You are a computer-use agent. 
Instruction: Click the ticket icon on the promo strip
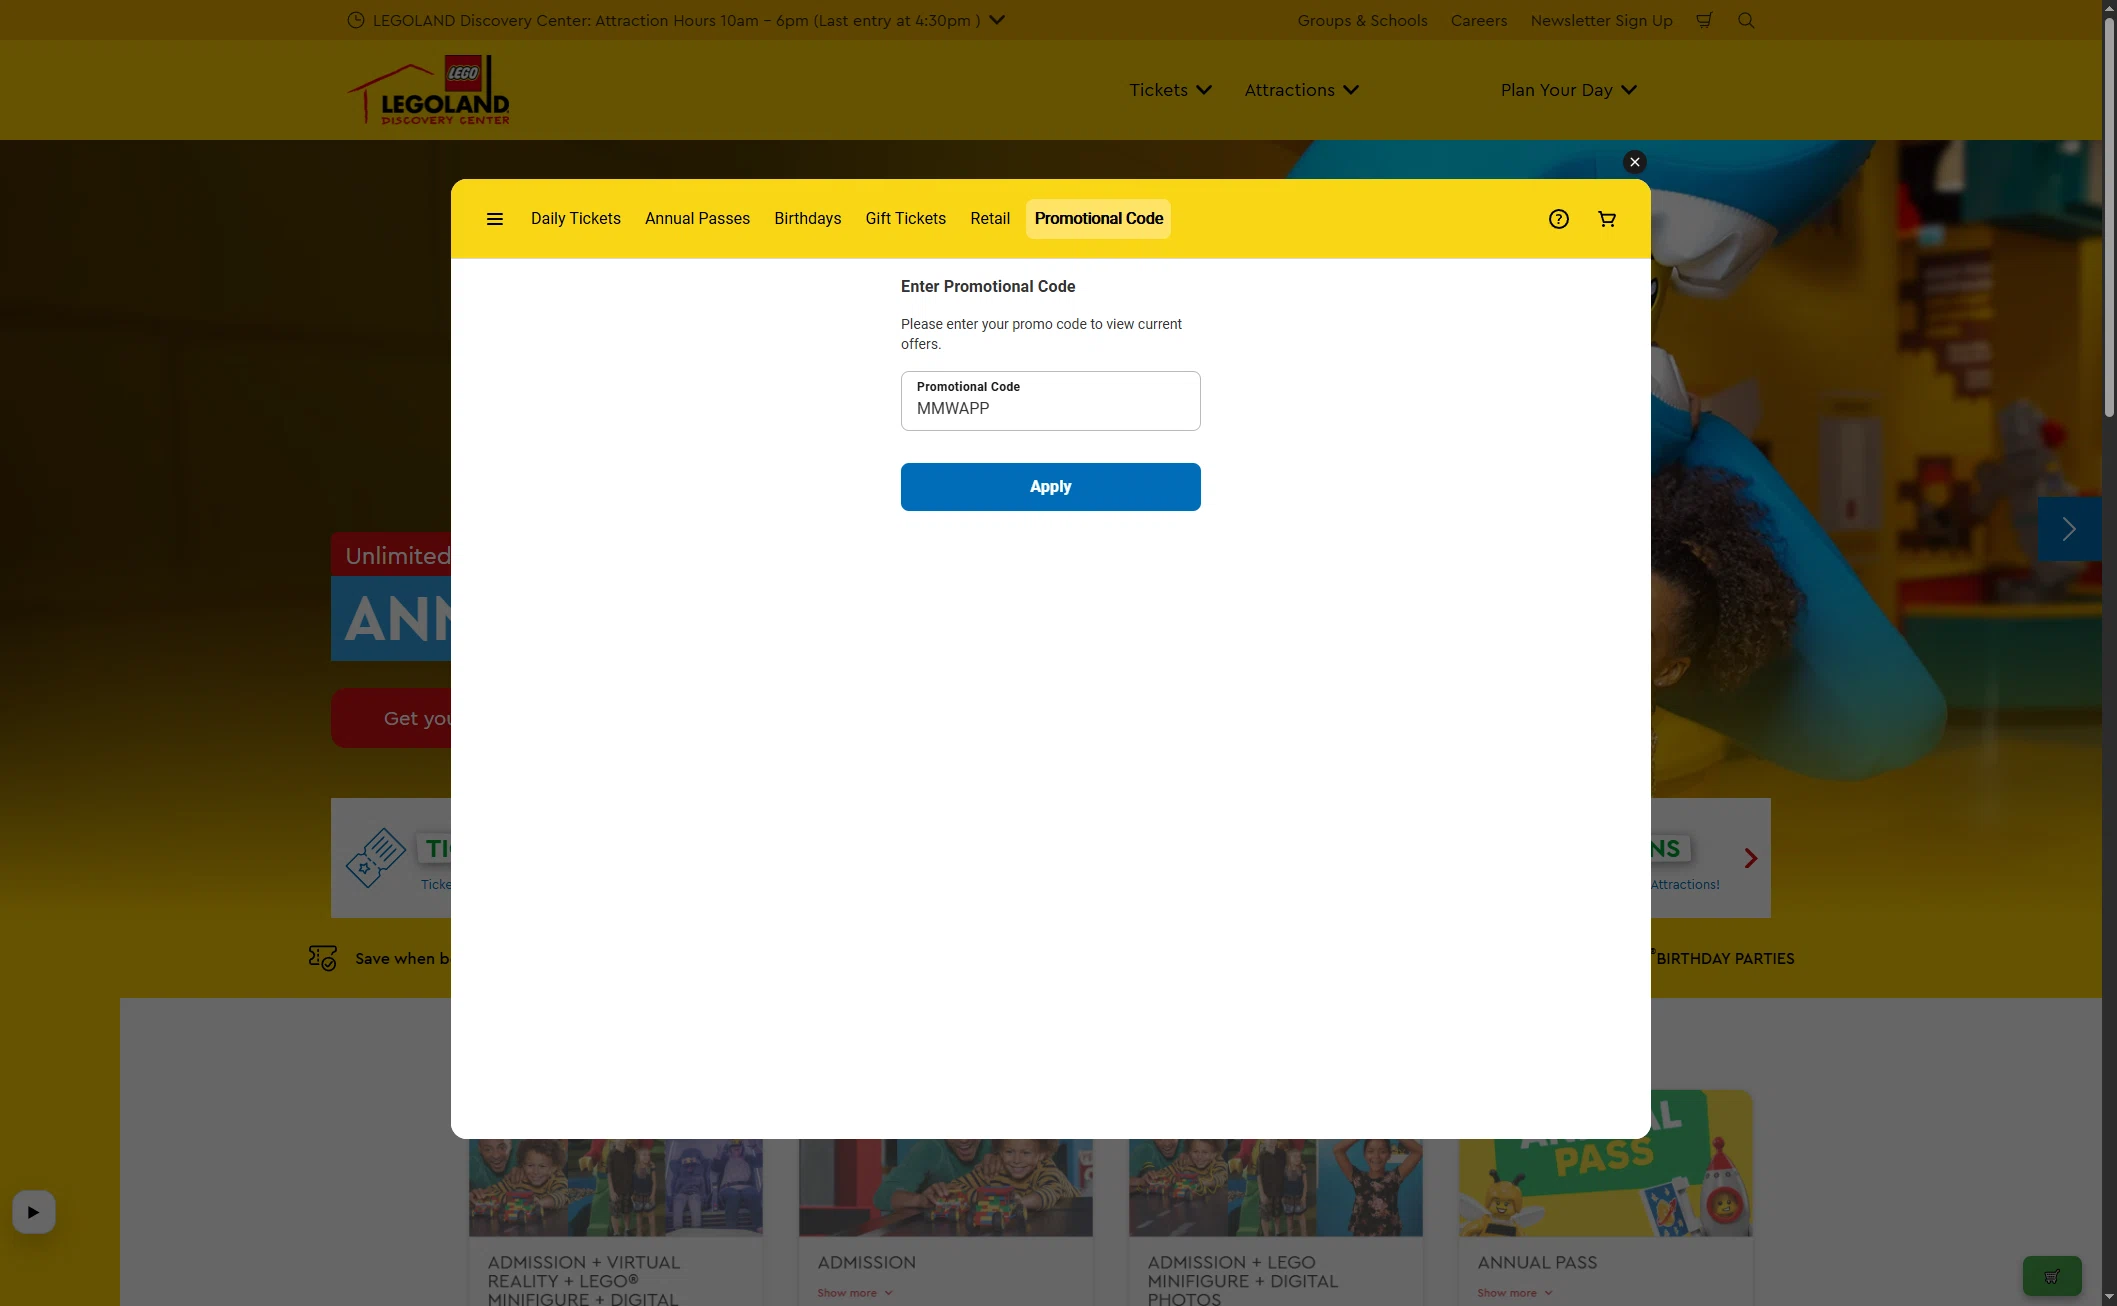click(375, 858)
